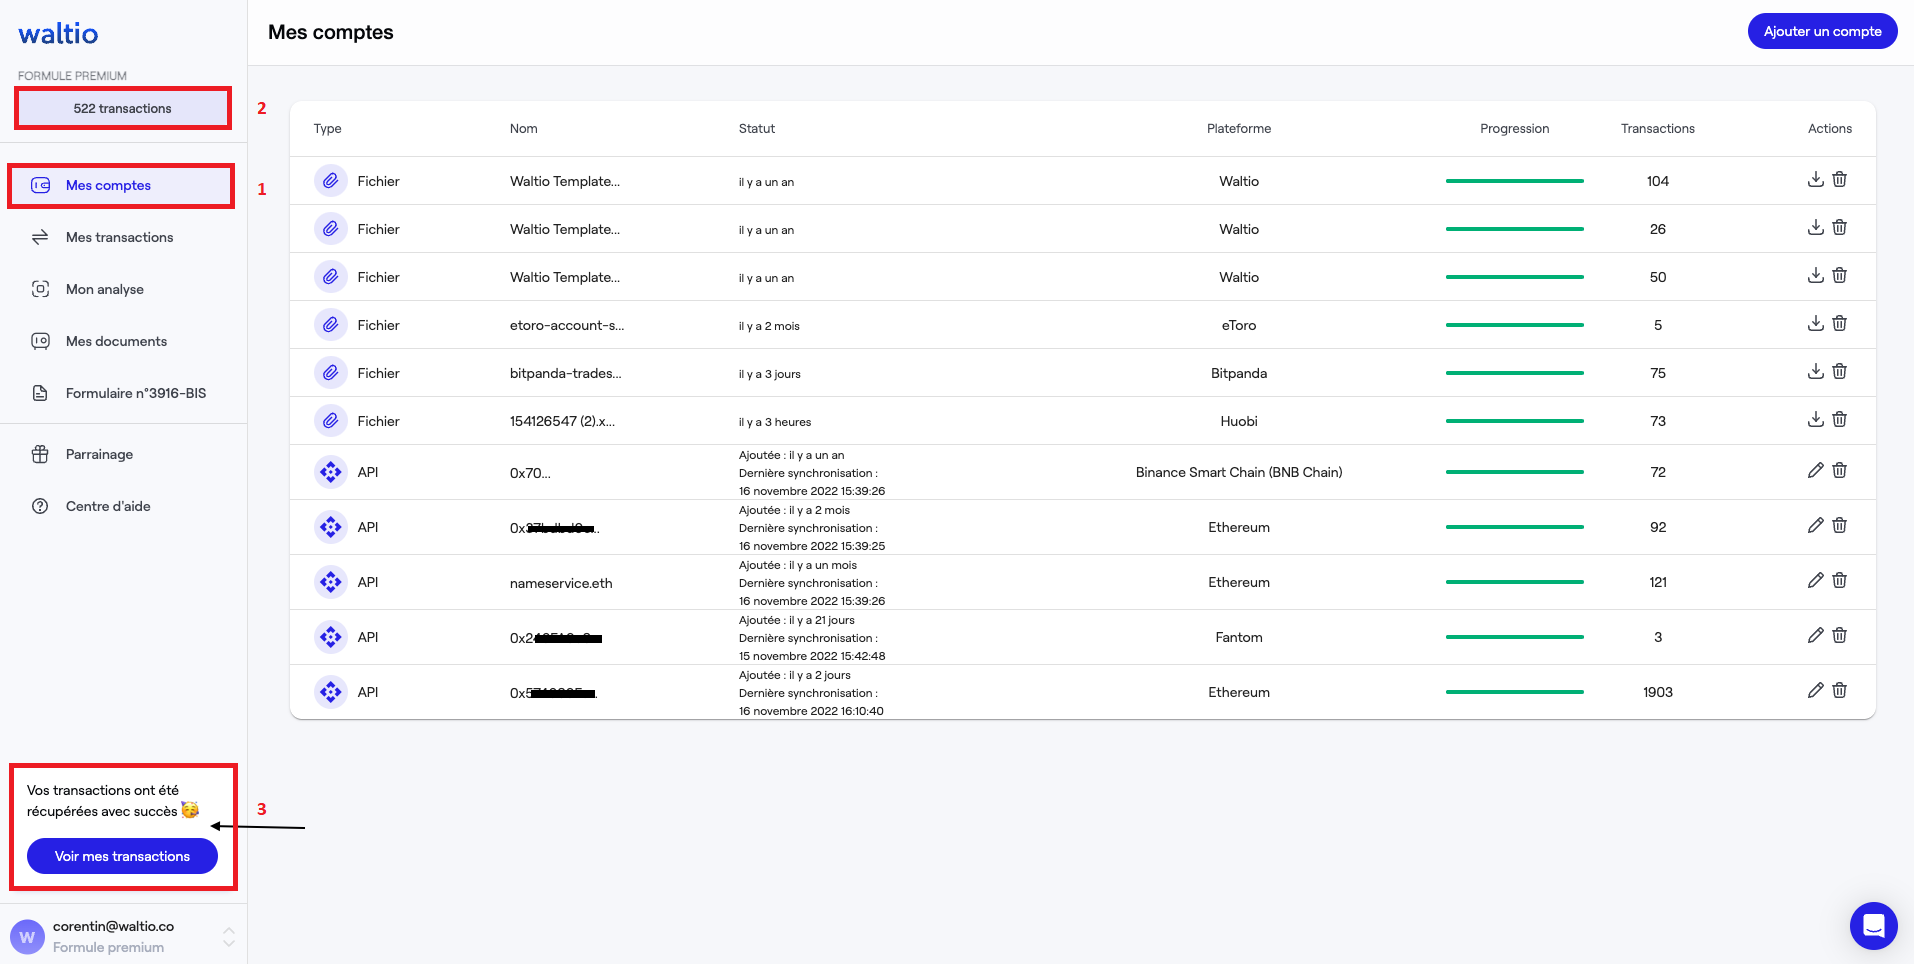Screen dimensions: 1914x964
Task: Download the bitpanda-trades file
Action: click(x=1816, y=371)
